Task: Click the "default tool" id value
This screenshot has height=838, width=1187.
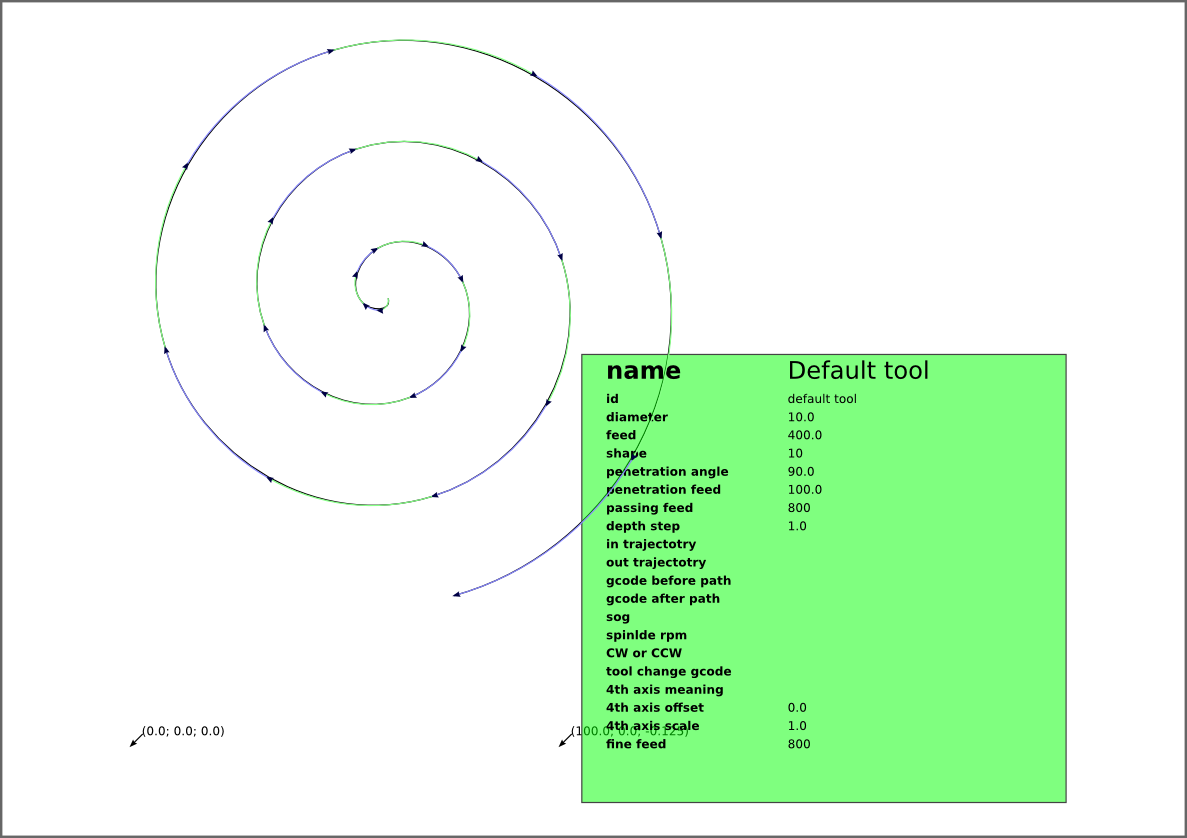Action: 822,399
